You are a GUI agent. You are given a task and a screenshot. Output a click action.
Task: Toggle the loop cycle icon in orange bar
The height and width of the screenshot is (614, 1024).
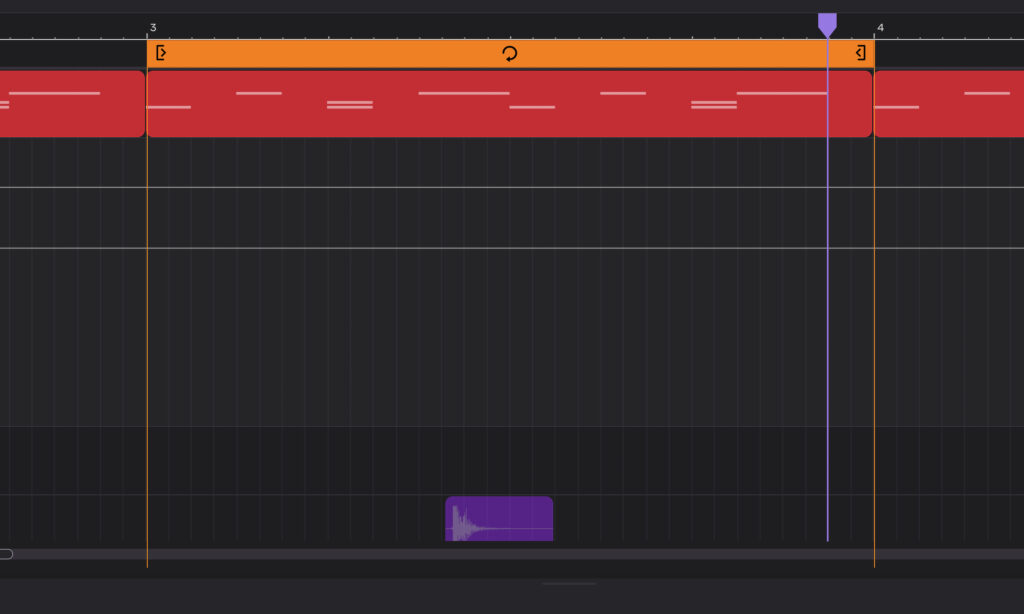[510, 54]
